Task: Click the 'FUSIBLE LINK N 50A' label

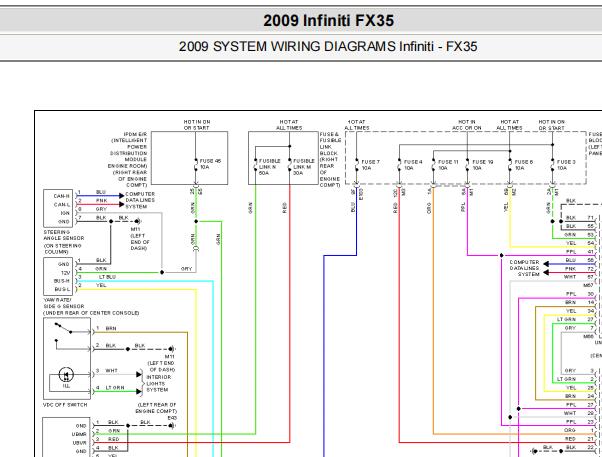Action: click(270, 167)
